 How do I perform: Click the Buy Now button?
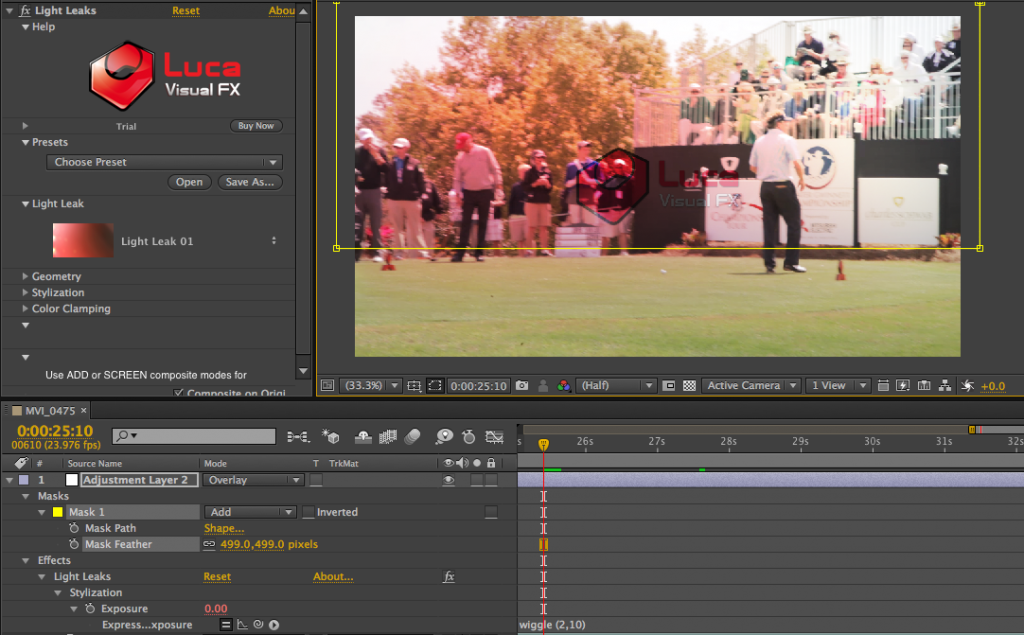tap(256, 125)
